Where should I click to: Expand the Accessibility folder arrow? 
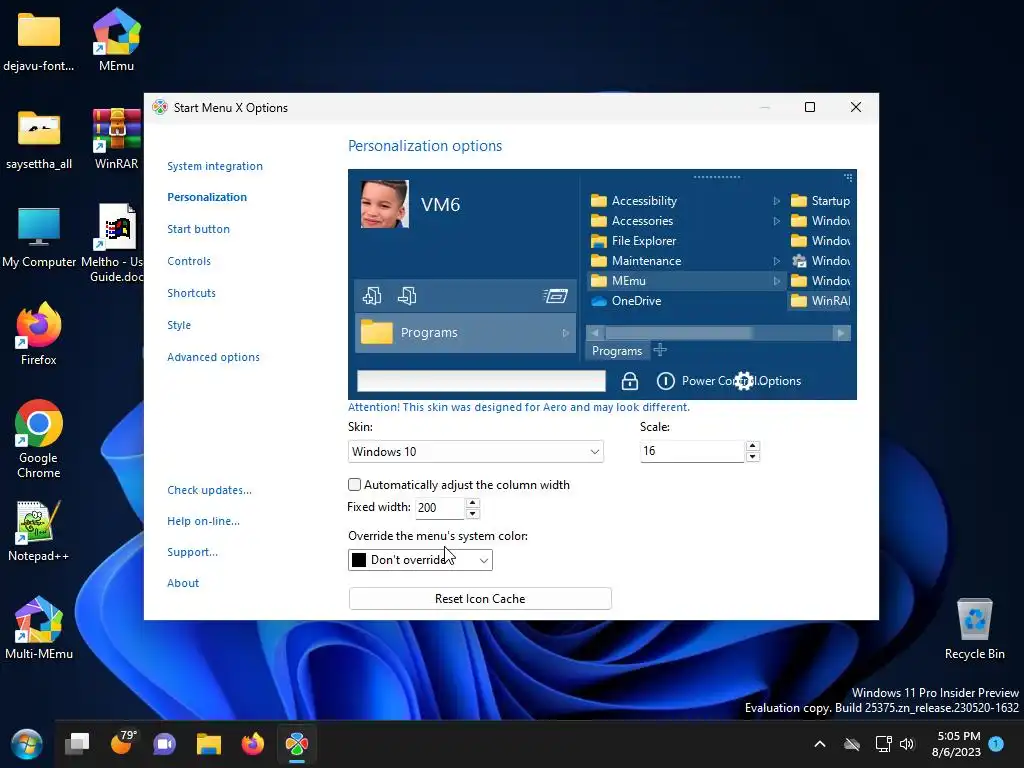tap(776, 201)
